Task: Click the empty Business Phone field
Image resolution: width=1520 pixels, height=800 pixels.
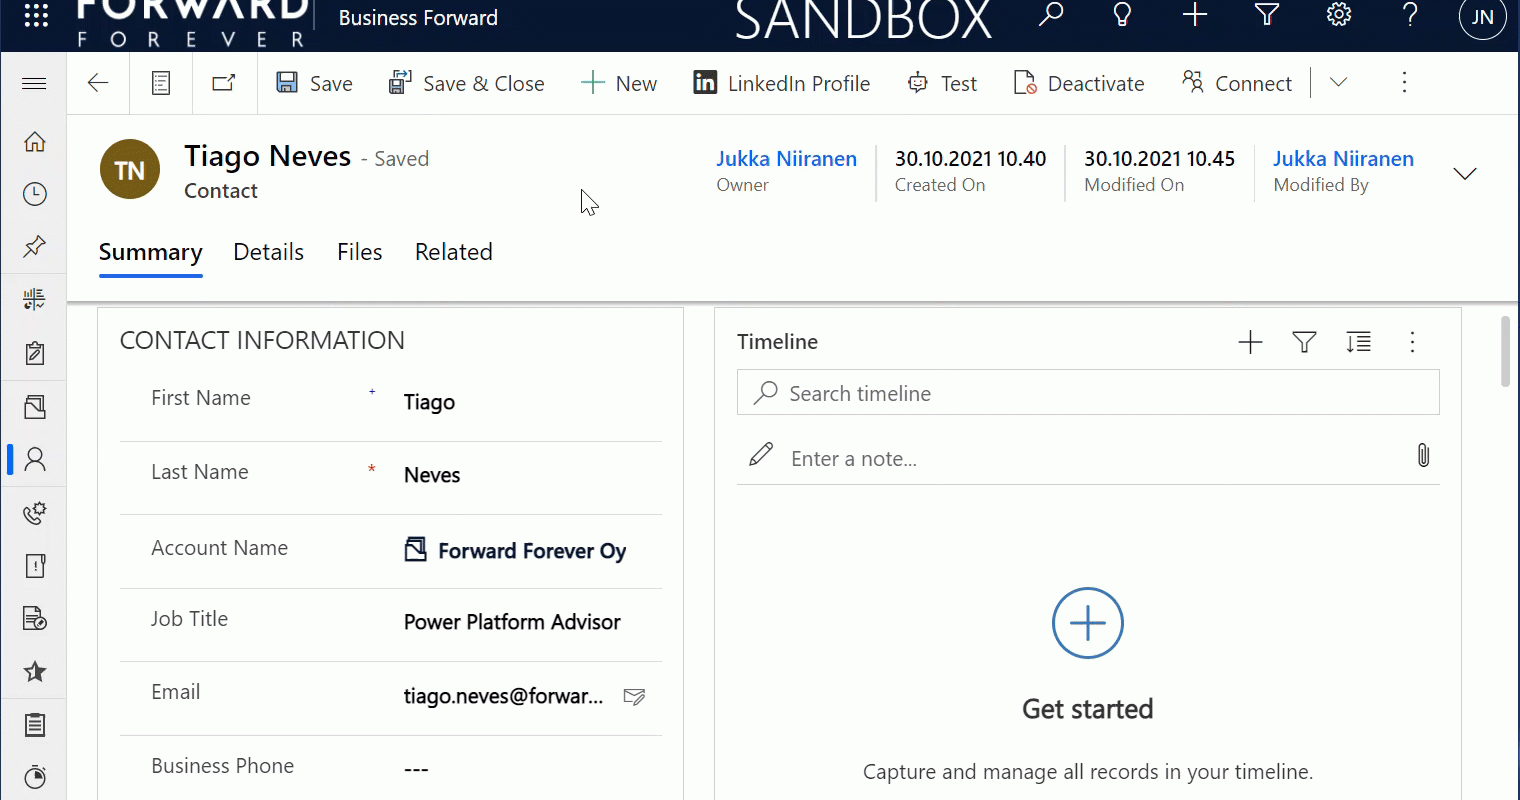Action: tap(532, 769)
